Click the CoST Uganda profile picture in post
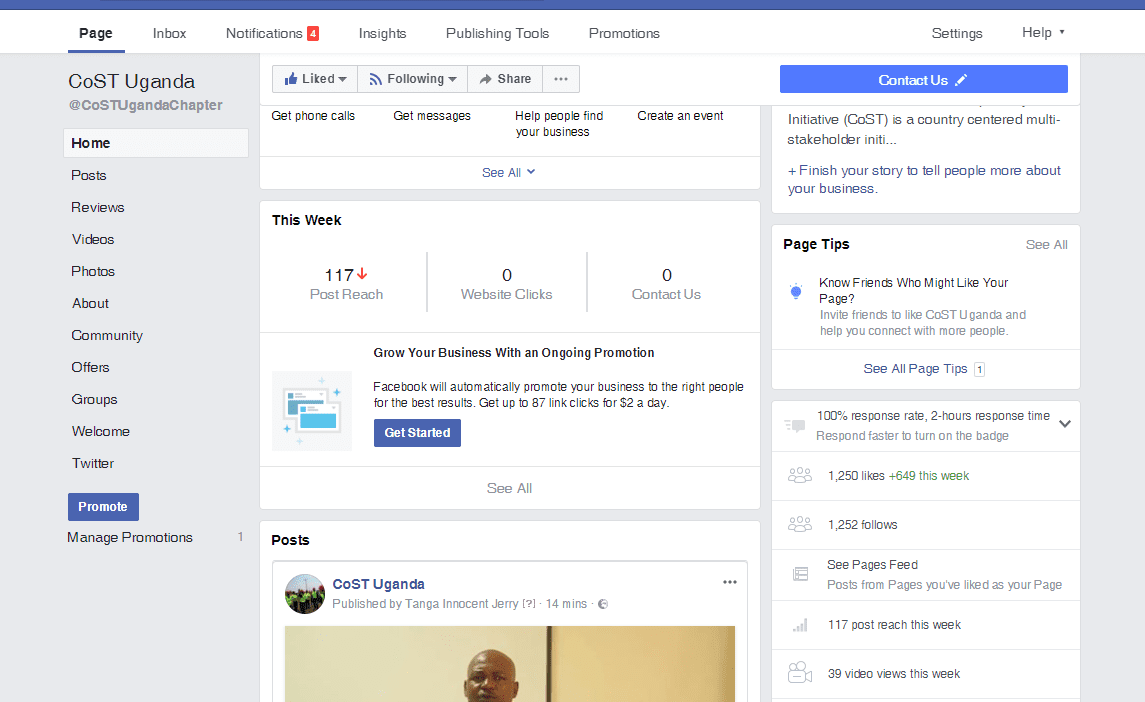Viewport: 1145px width, 702px height. [x=305, y=593]
